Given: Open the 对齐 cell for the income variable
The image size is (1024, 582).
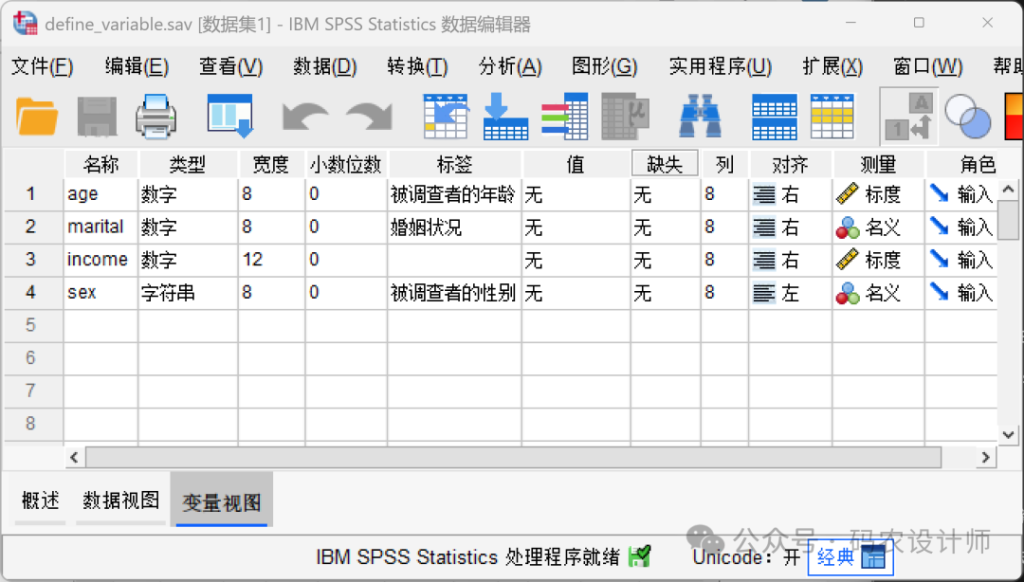Looking at the screenshot, I should pos(789,261).
